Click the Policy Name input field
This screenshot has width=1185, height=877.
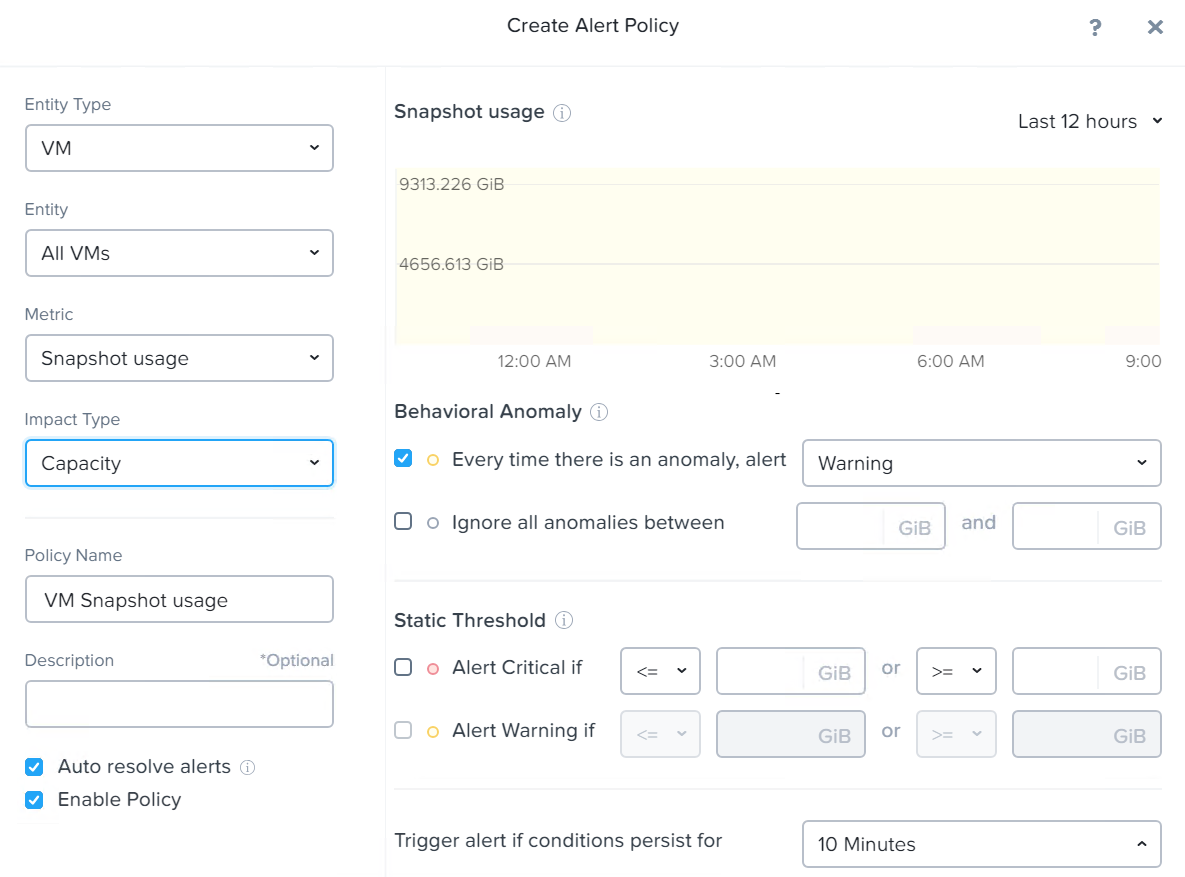coord(179,600)
